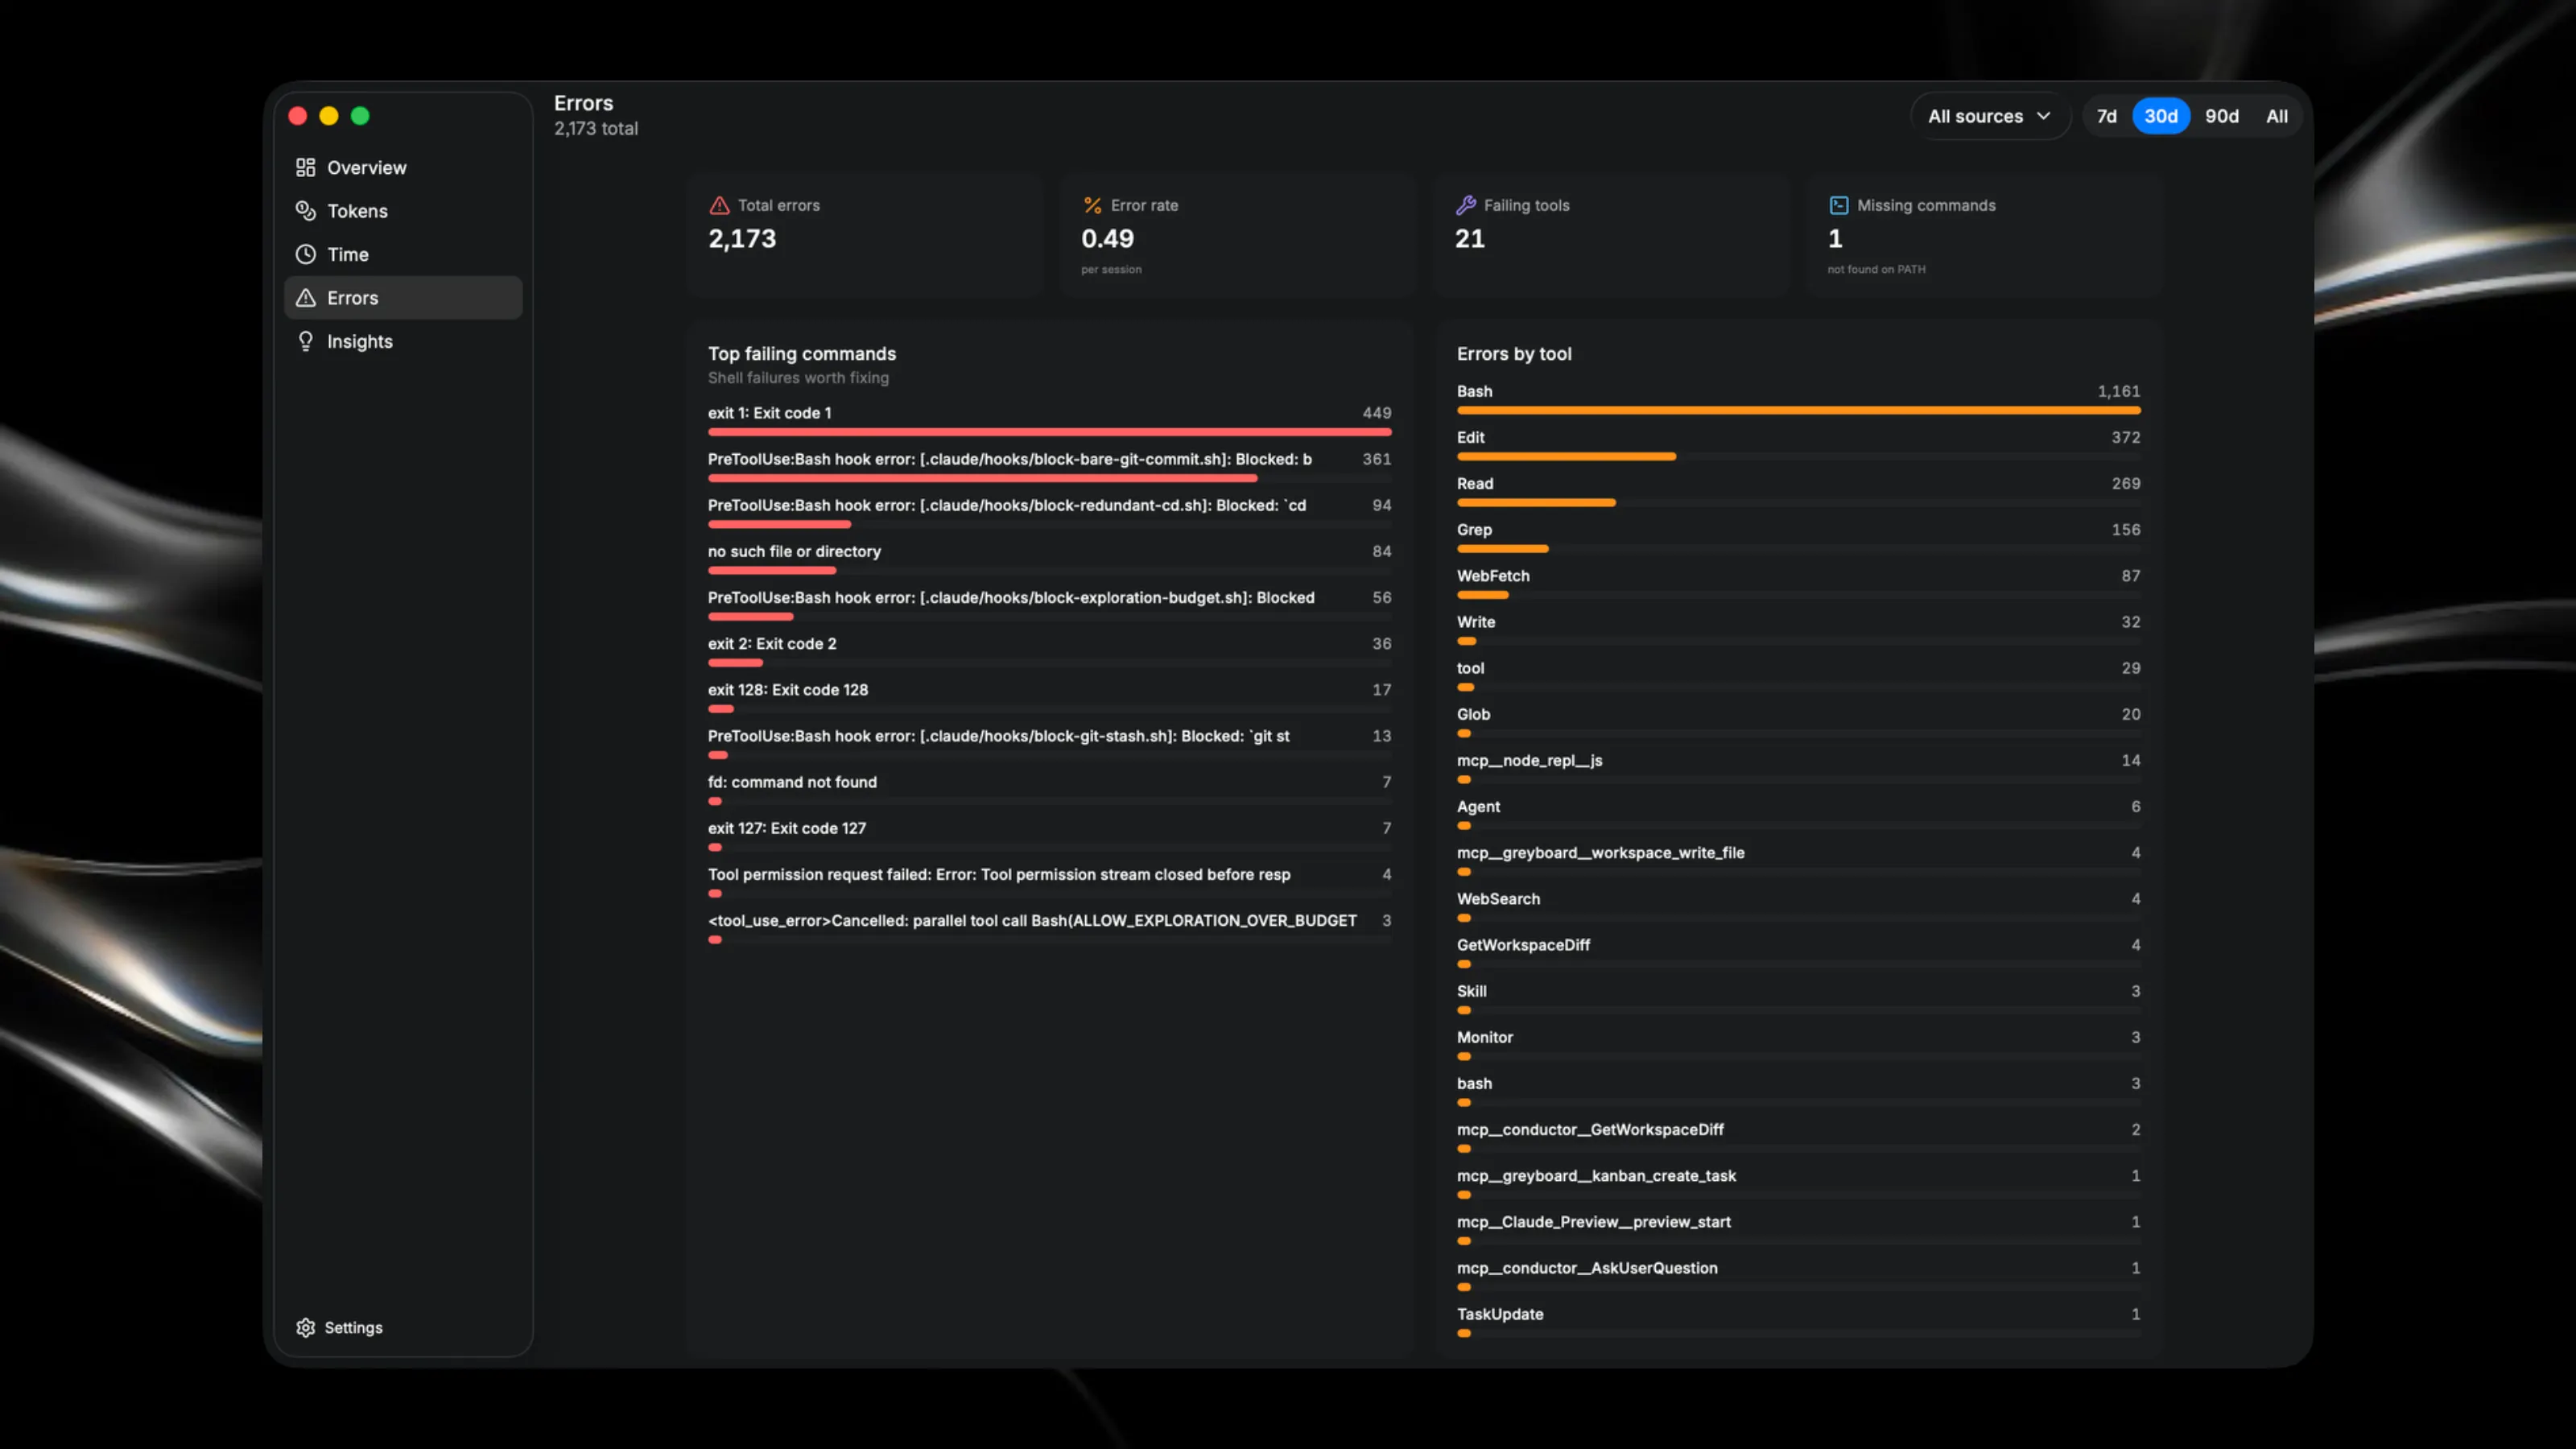Click 'fd: command not found' row

(1049, 790)
